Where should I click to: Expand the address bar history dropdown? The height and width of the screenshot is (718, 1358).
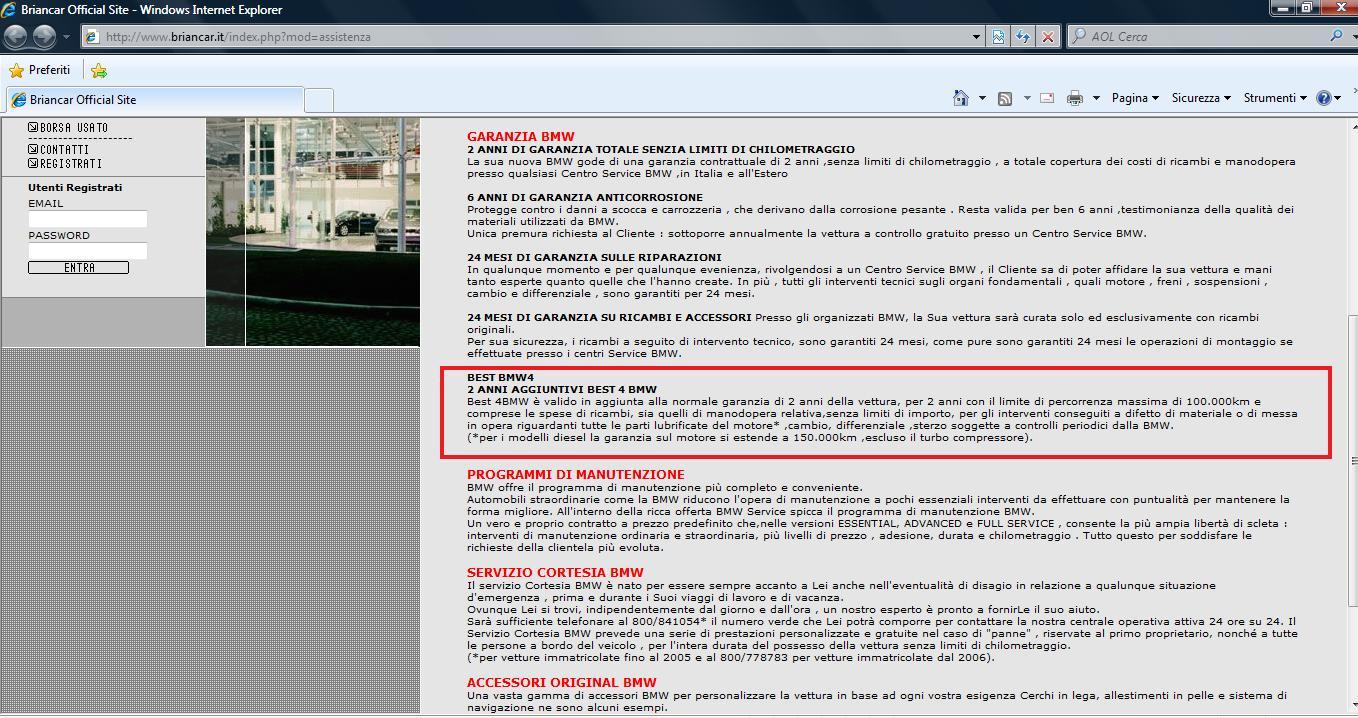click(x=977, y=37)
